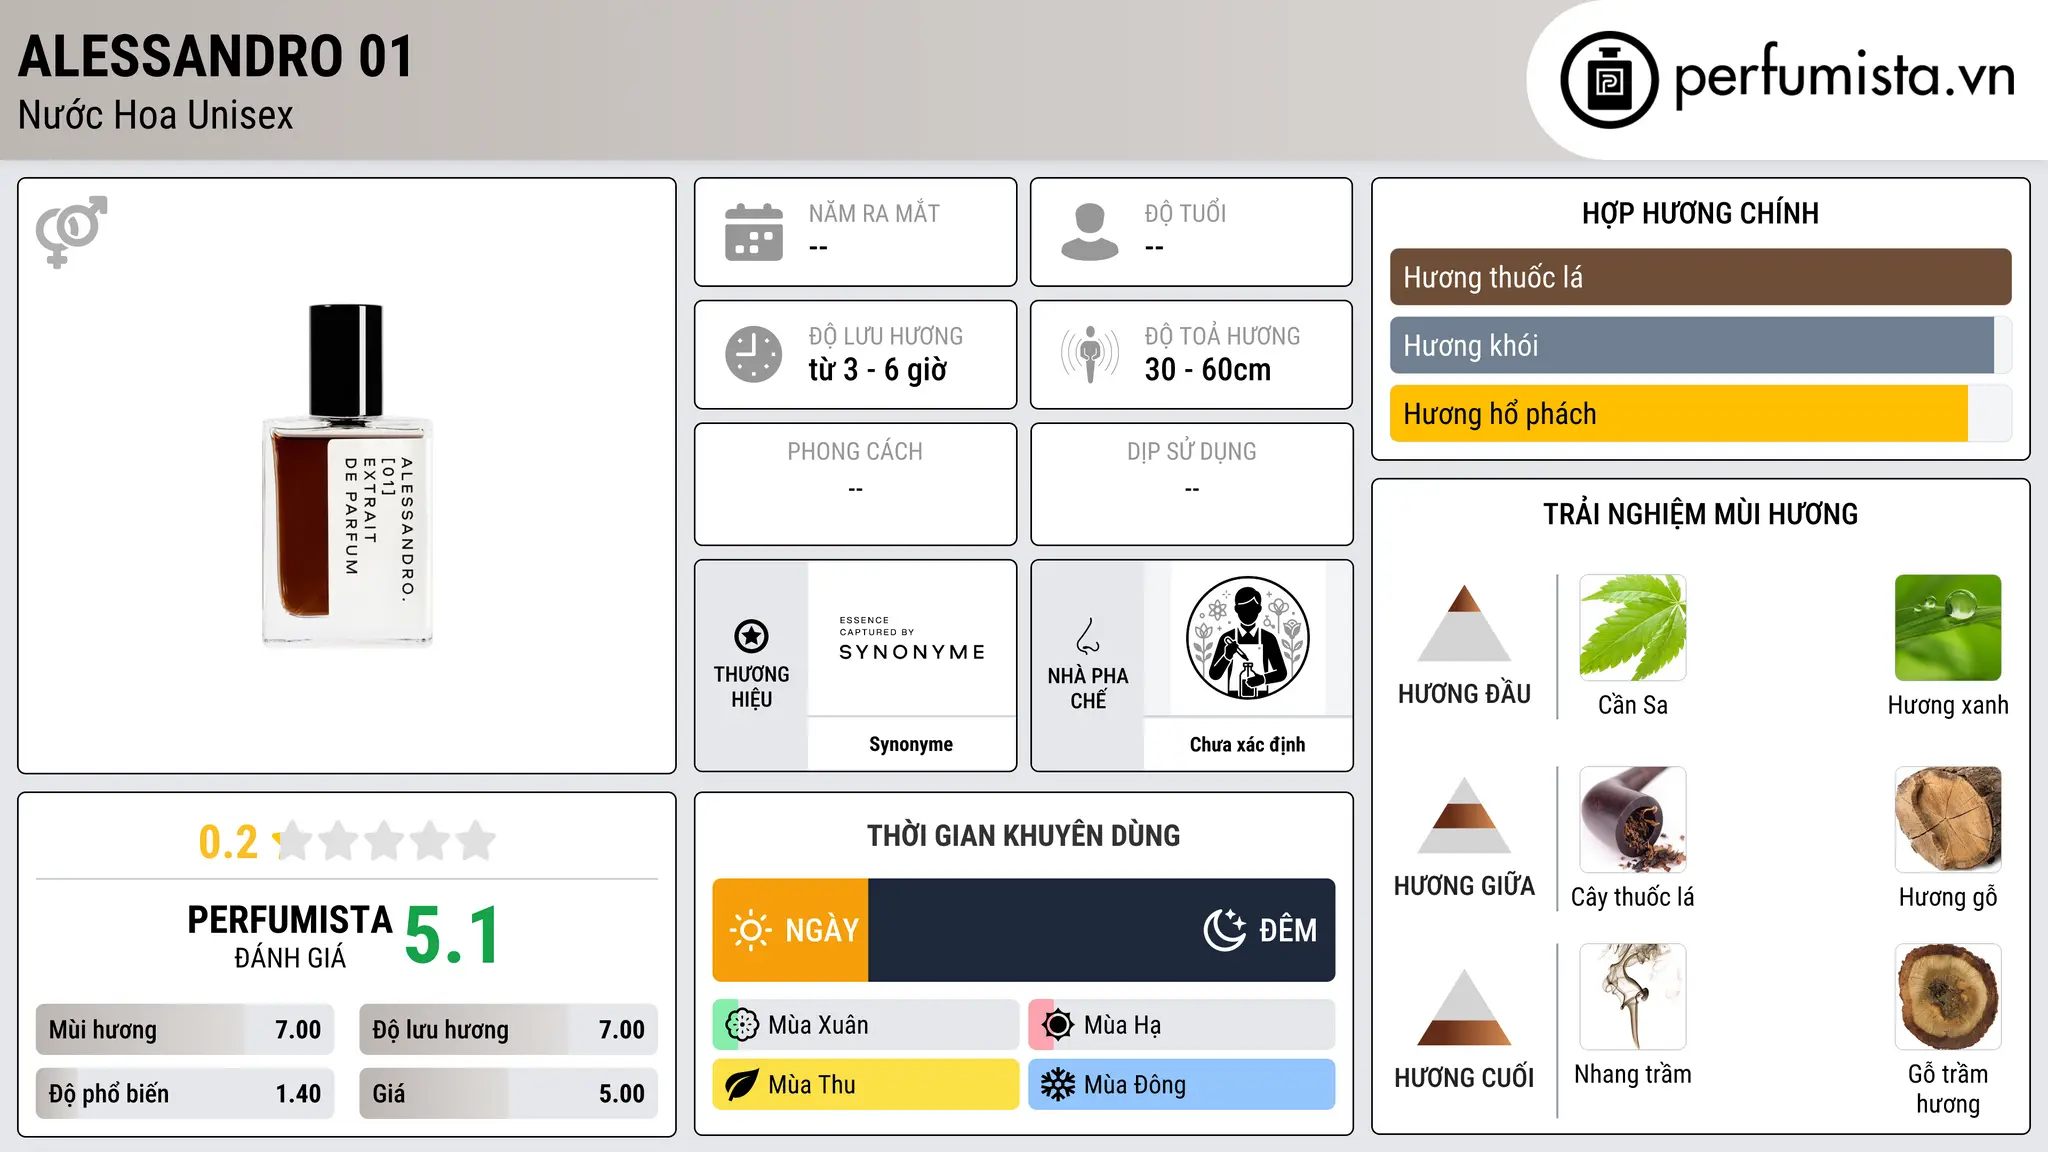
Task: Open the Gỗ trầm hương agarwood image
Action: (1948, 997)
